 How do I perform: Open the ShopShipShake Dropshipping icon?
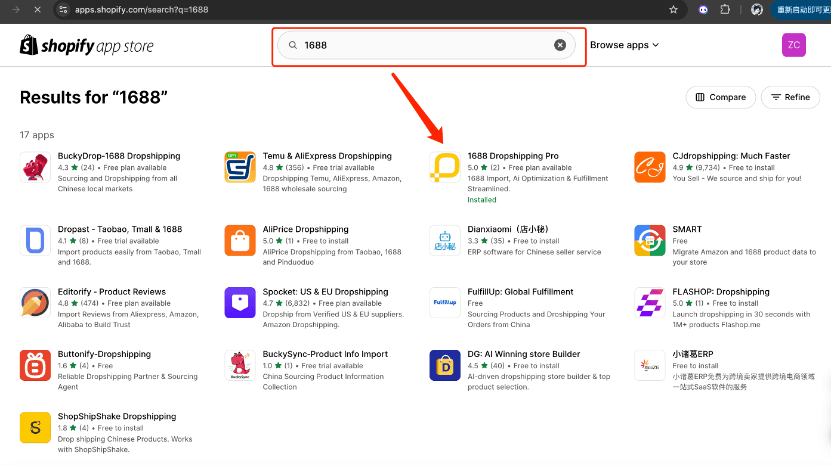[x=35, y=427]
